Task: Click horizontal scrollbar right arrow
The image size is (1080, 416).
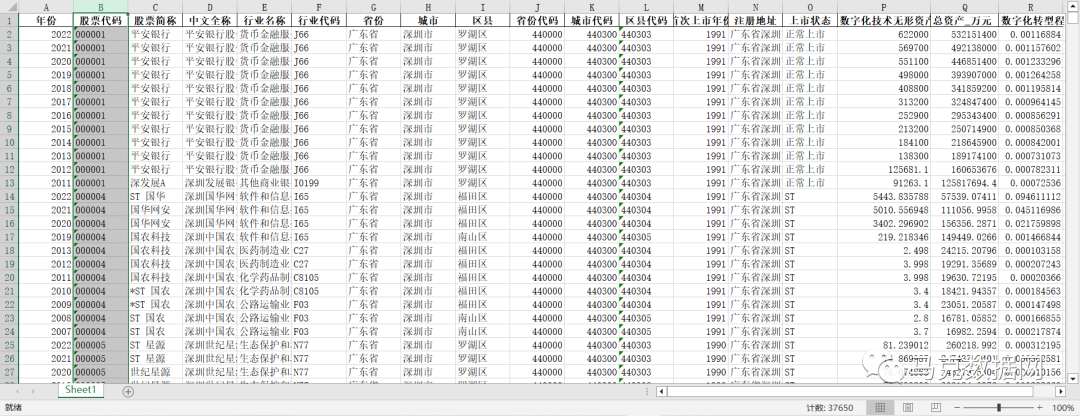Action: (x=1060, y=391)
